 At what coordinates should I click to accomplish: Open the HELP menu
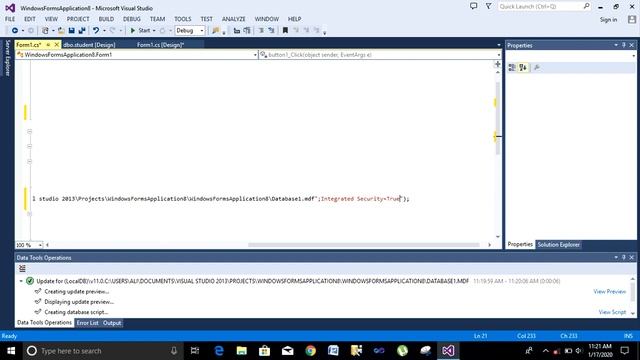tap(294, 19)
